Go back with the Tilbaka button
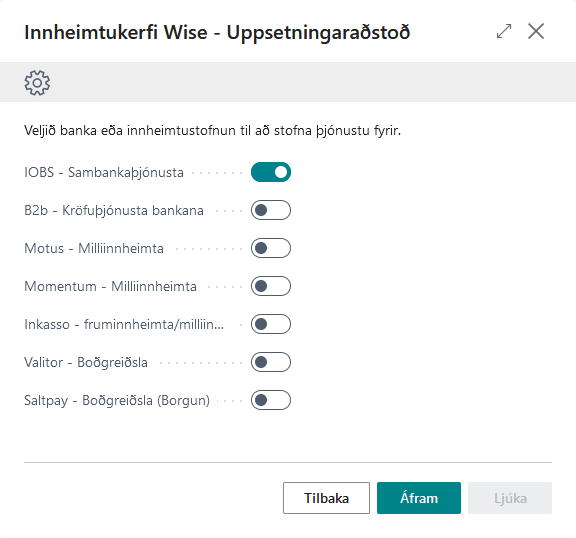This screenshot has width=576, height=538. 326,498
